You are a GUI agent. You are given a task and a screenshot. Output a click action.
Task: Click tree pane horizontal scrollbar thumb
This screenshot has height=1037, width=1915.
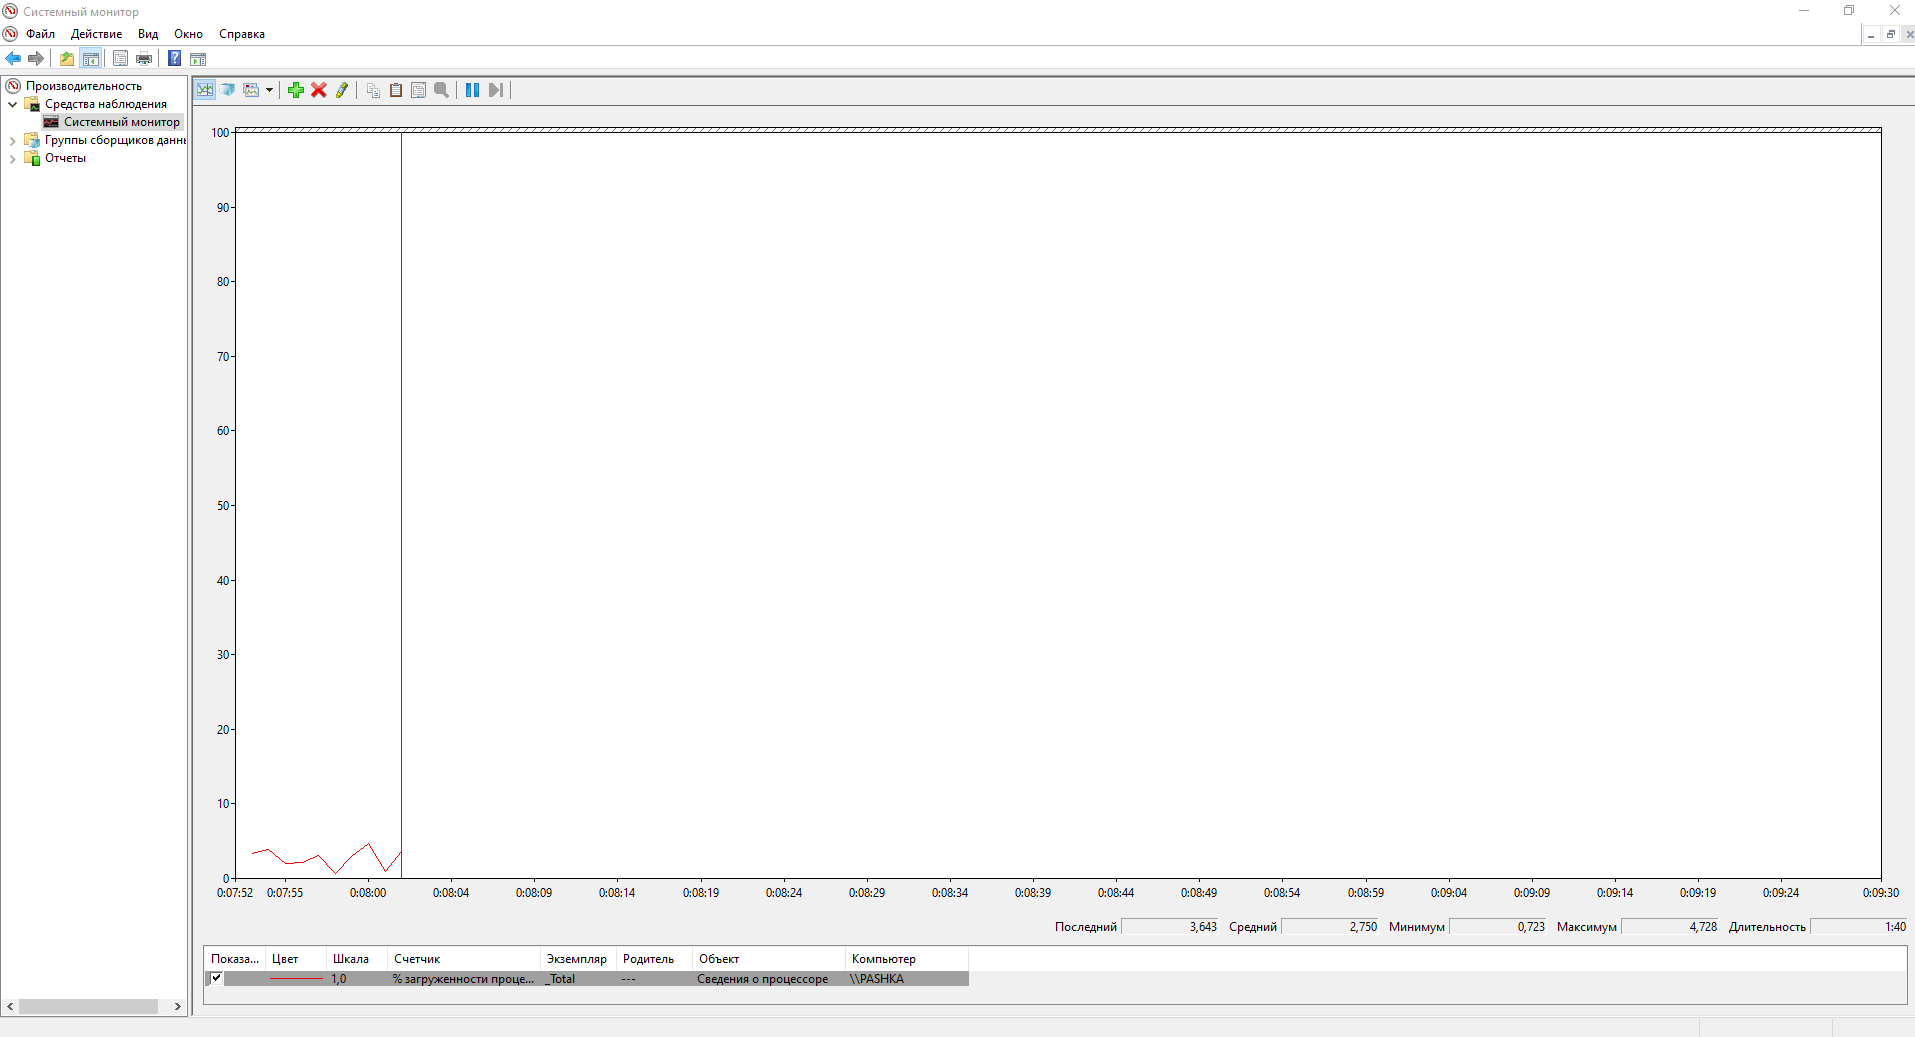pos(88,1006)
